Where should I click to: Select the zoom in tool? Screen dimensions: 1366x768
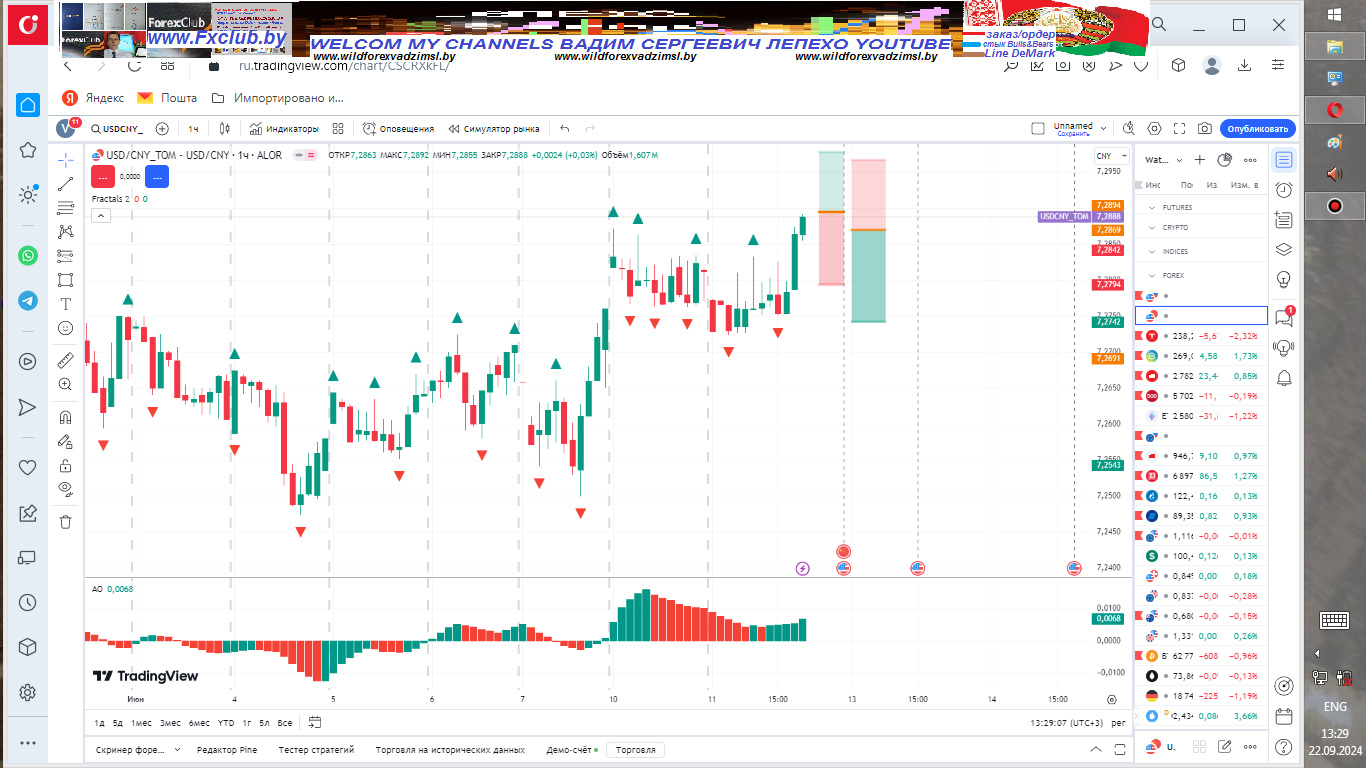pyautogui.click(x=65, y=384)
